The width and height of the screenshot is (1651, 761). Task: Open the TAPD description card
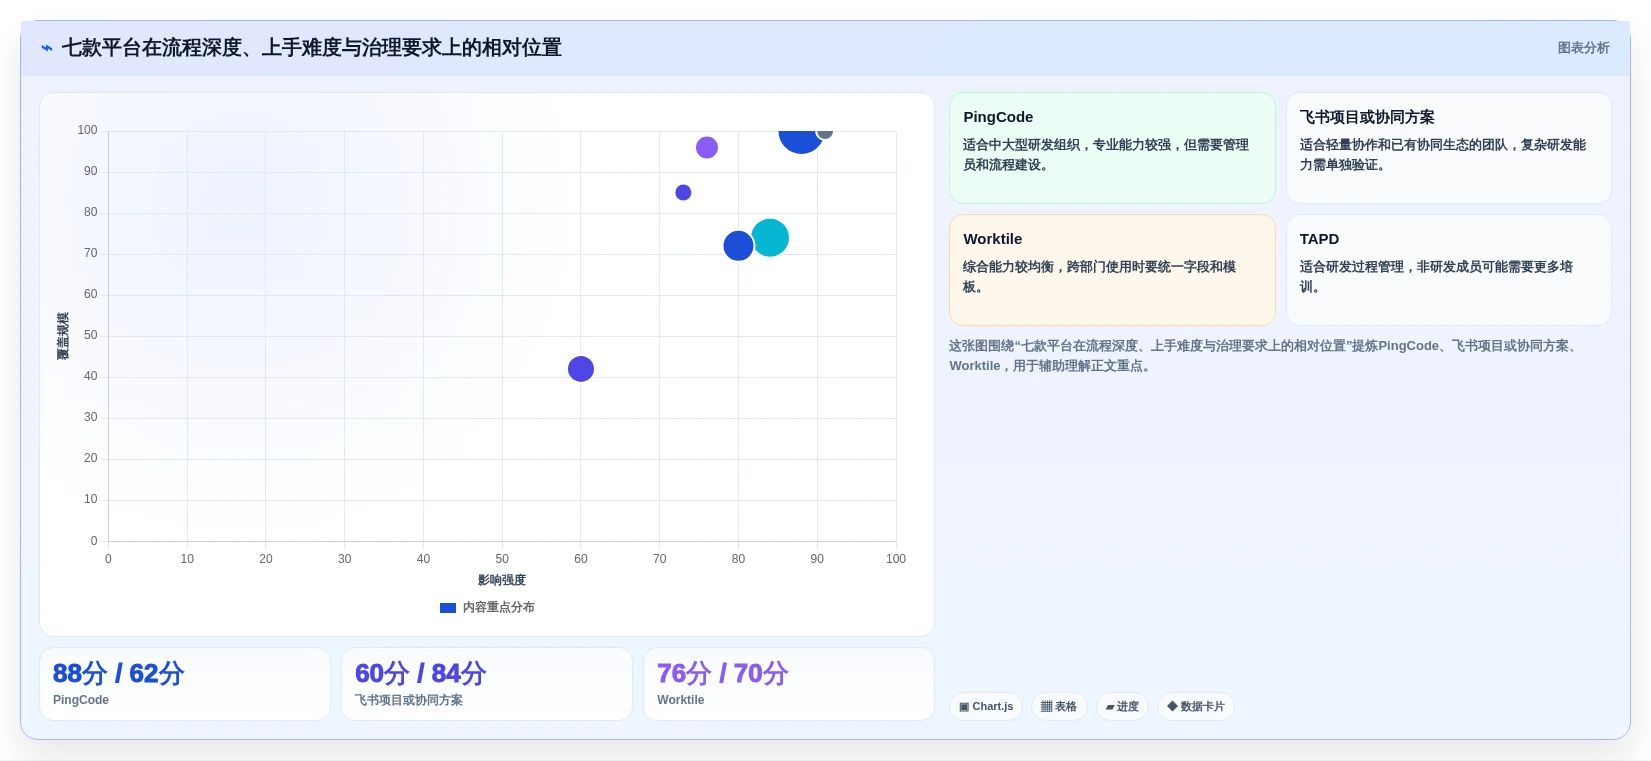[x=1448, y=270]
